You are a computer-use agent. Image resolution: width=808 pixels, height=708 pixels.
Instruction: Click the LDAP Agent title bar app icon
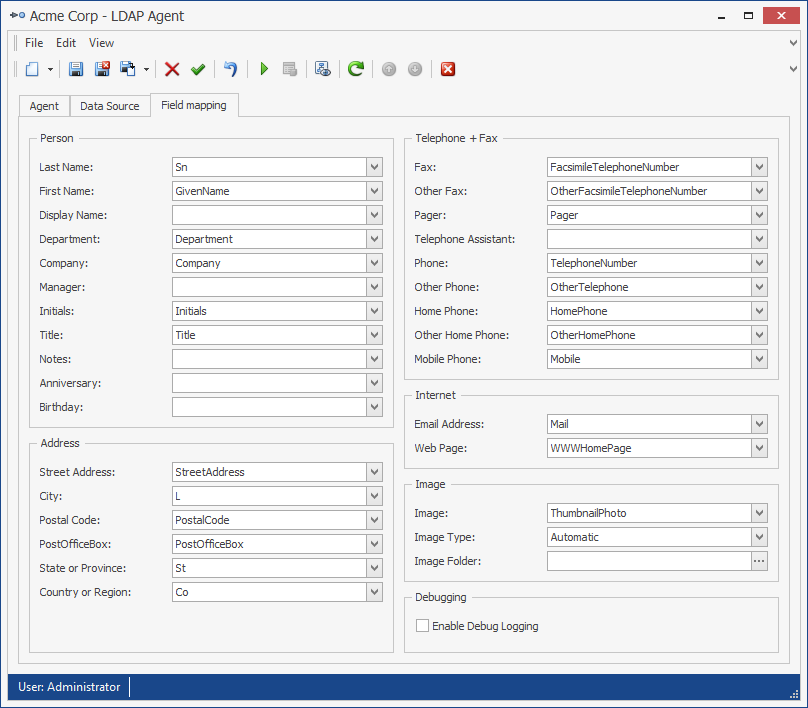(18, 15)
